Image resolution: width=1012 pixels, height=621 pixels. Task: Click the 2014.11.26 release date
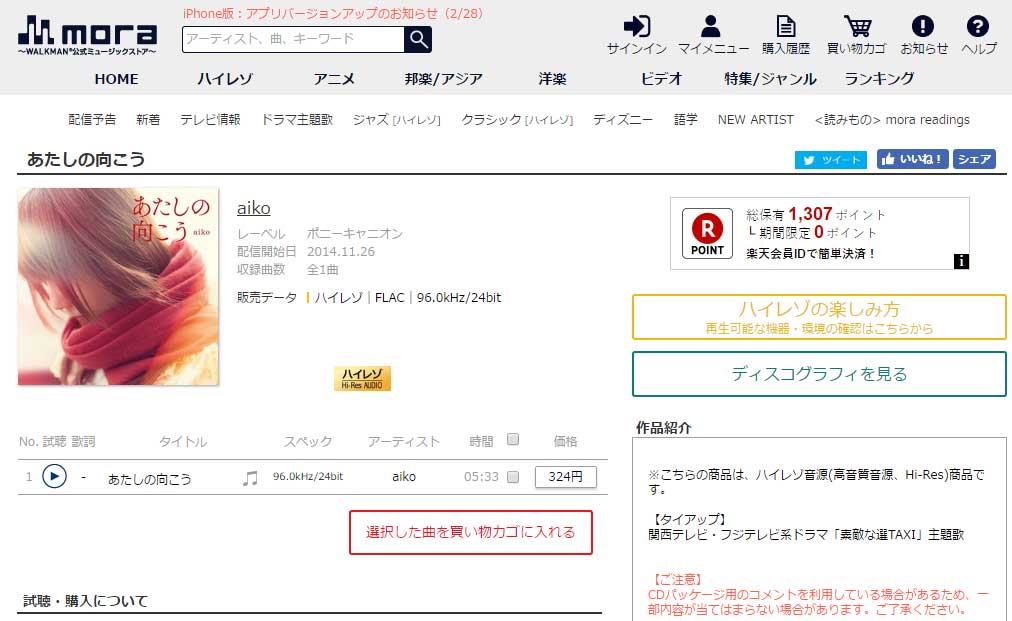[341, 251]
